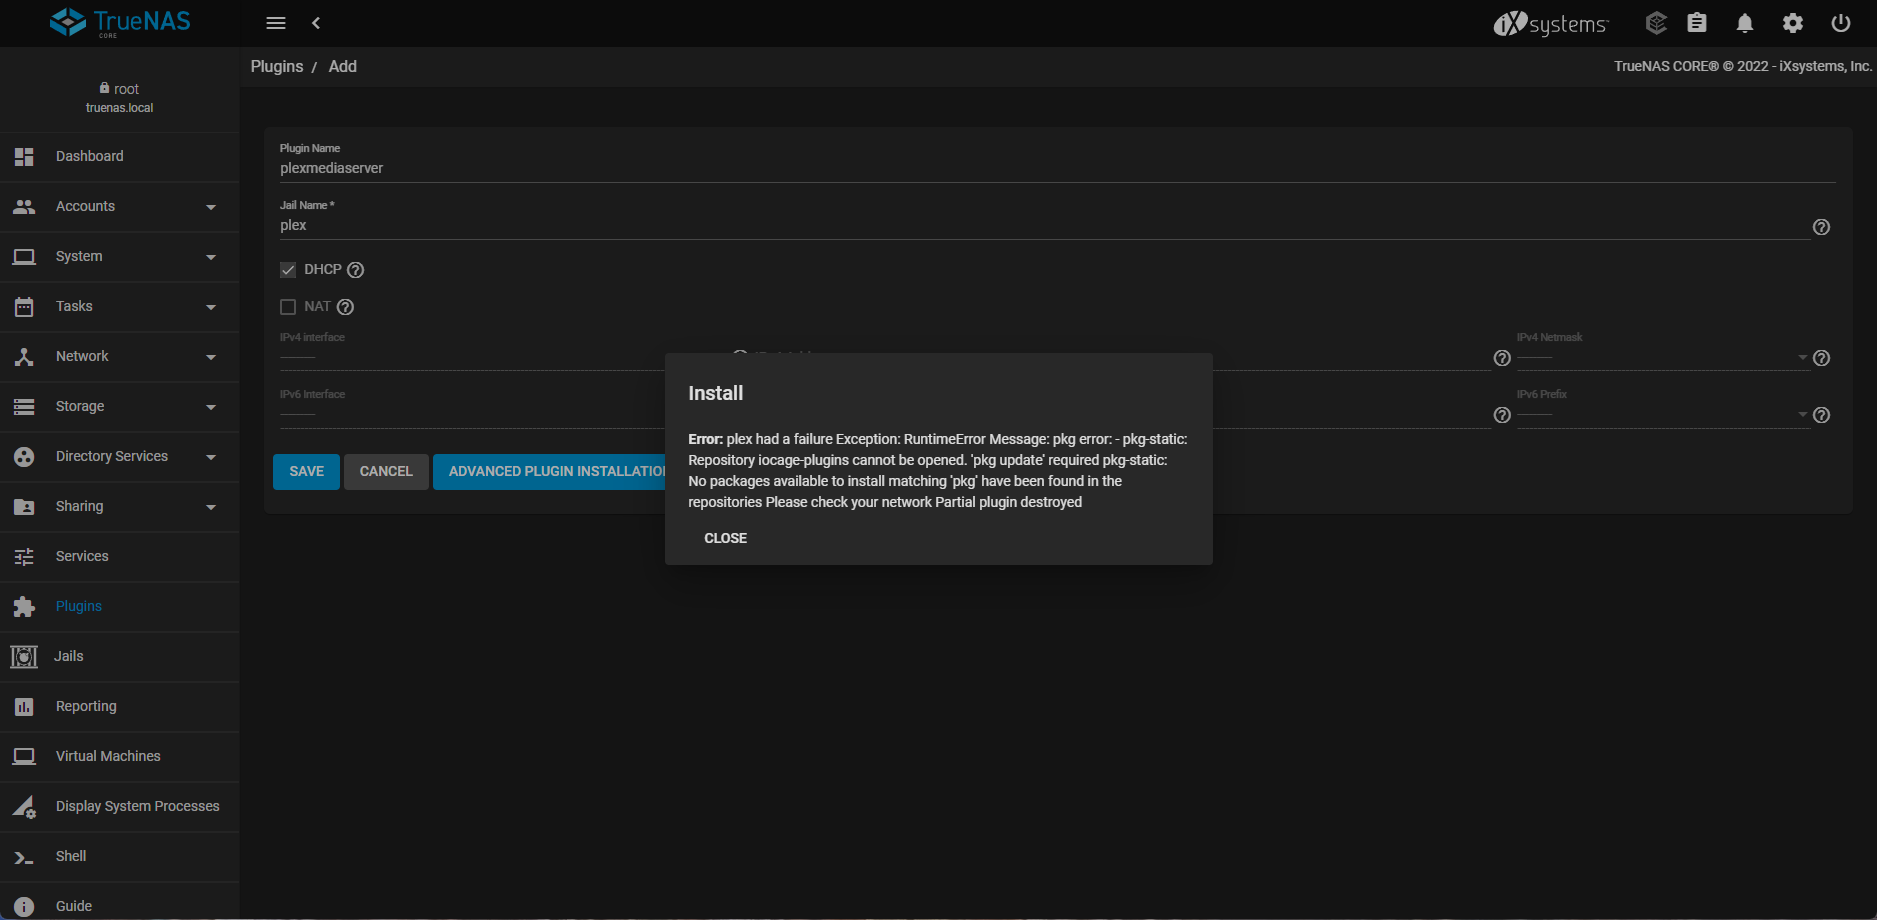Click the TrueCommand status icon

click(x=1656, y=23)
